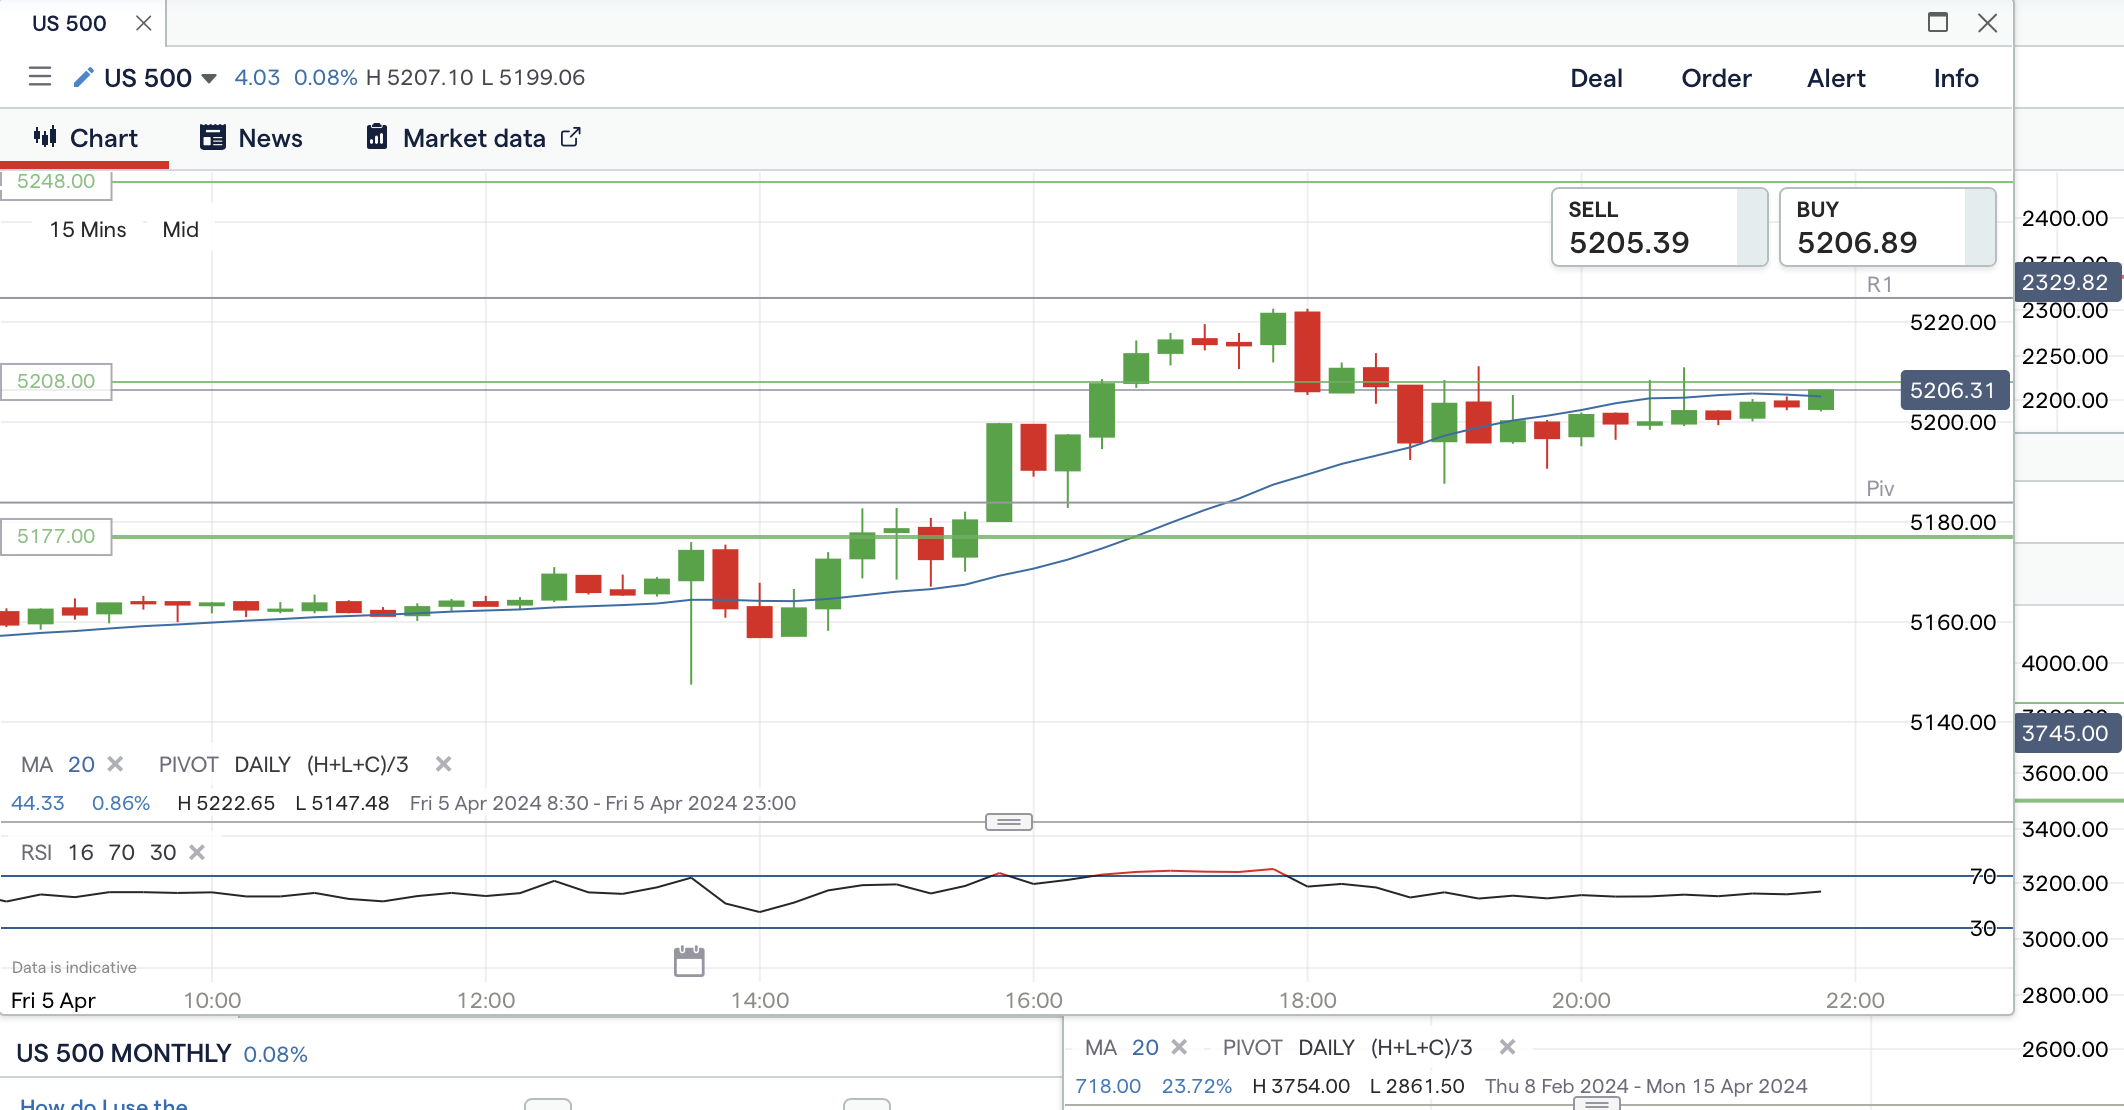Show the Info panel for US 500
Screen dimensions: 2124x1110
[1956, 78]
